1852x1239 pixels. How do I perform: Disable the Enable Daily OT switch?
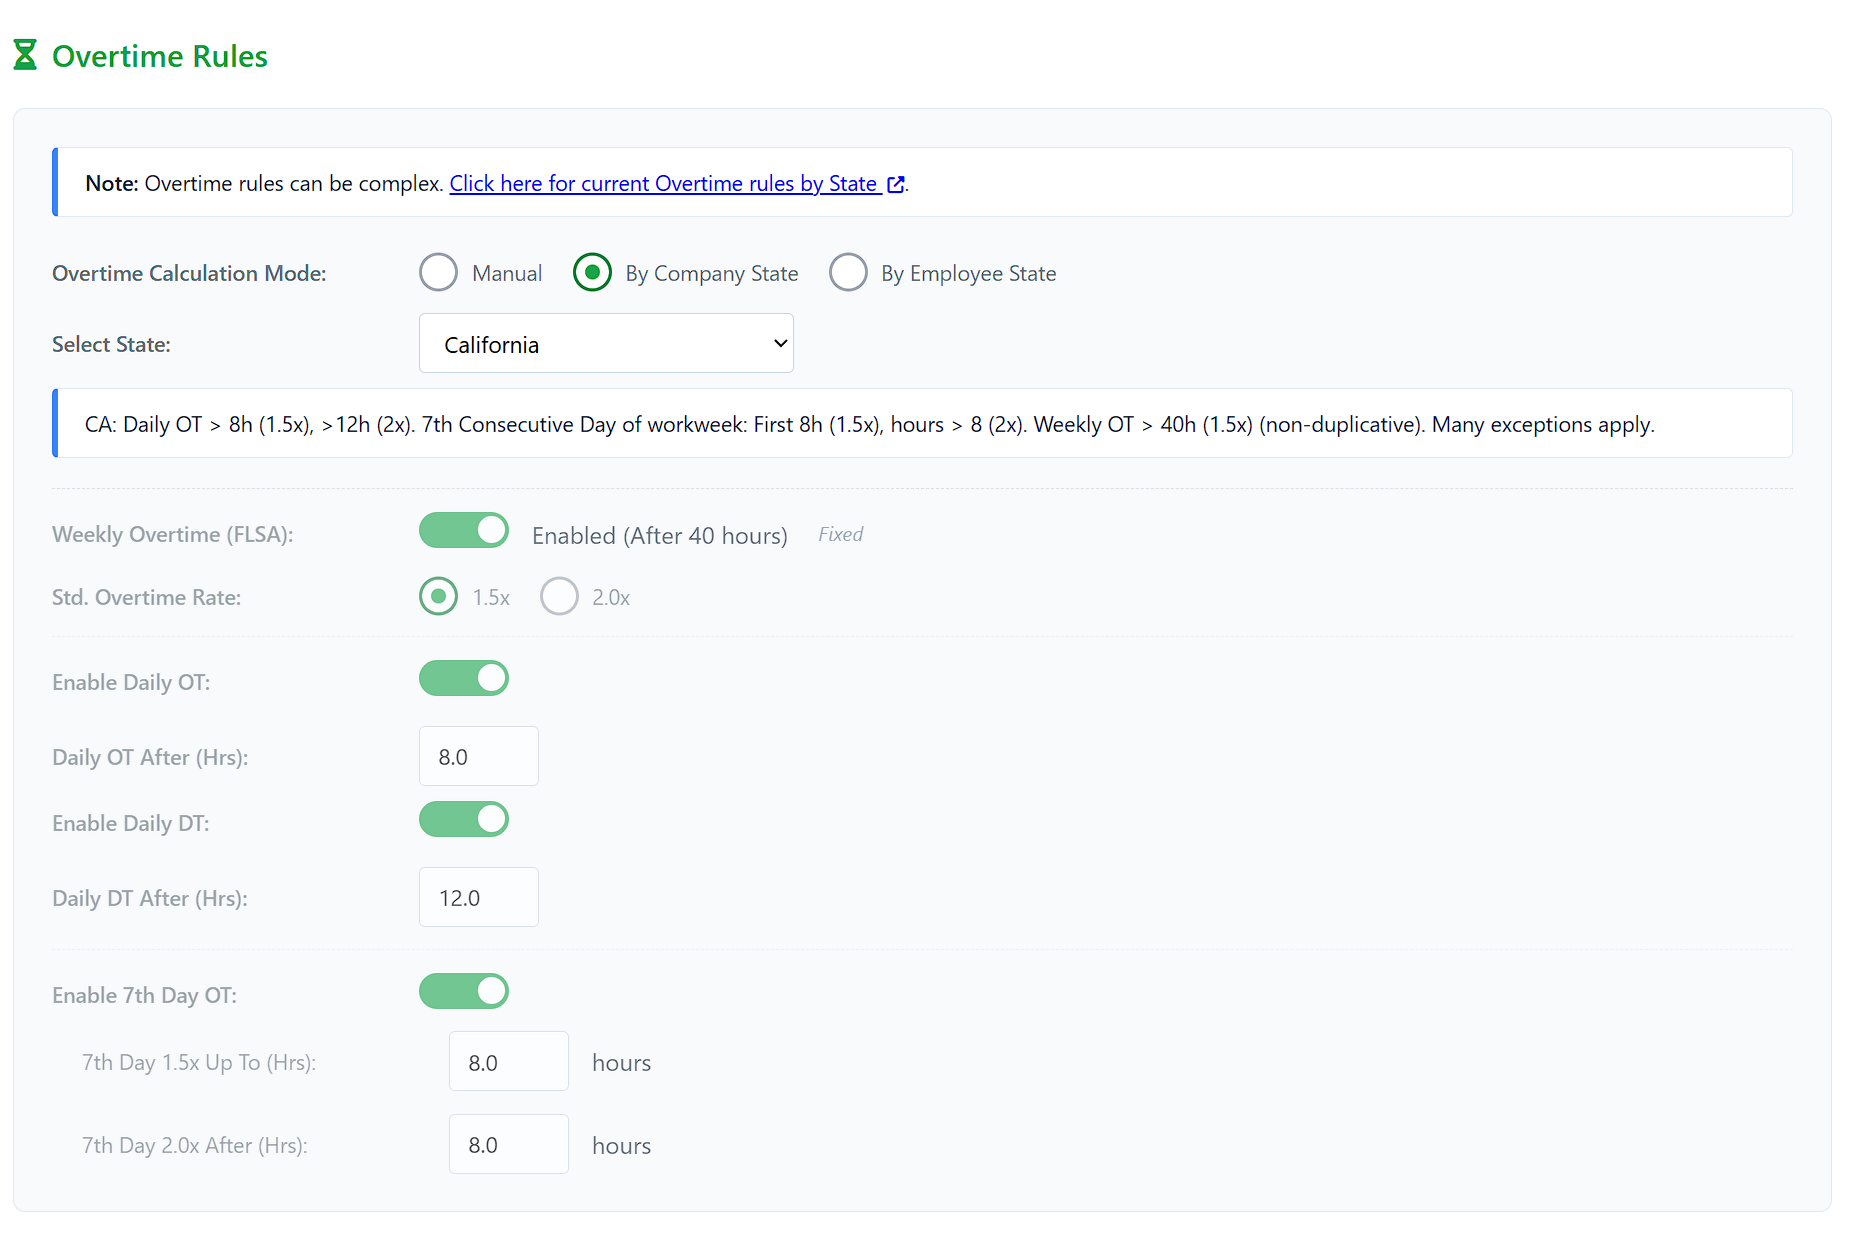click(x=464, y=679)
